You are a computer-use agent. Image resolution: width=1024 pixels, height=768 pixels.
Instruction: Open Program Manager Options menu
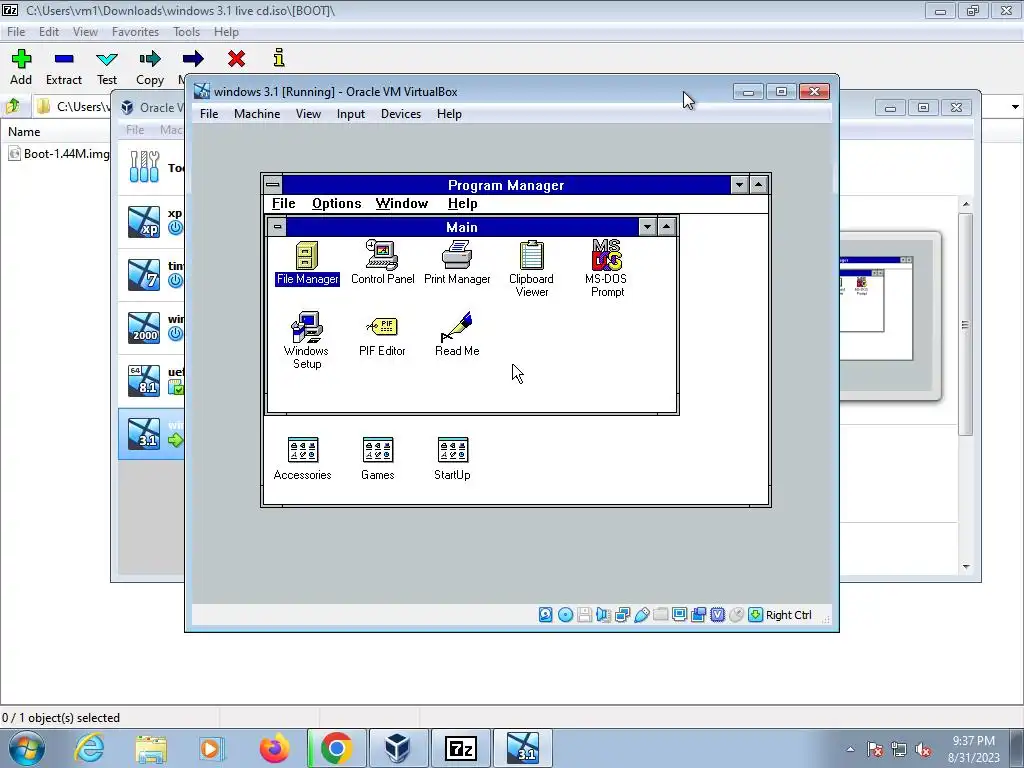[x=336, y=204]
